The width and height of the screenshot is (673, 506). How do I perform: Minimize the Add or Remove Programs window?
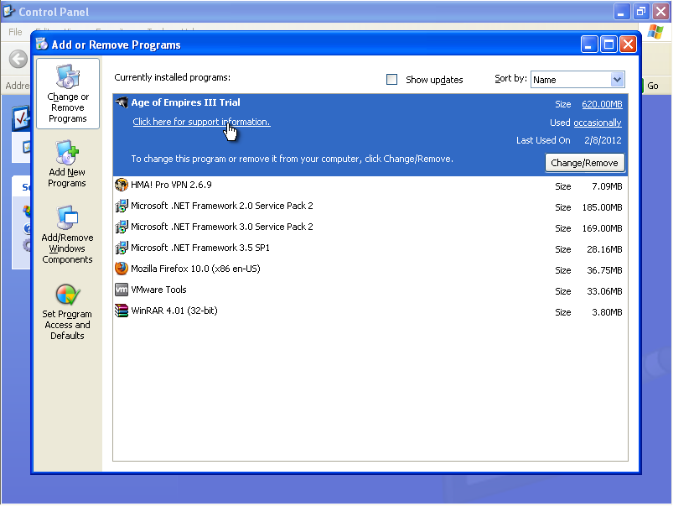pyautogui.click(x=589, y=44)
